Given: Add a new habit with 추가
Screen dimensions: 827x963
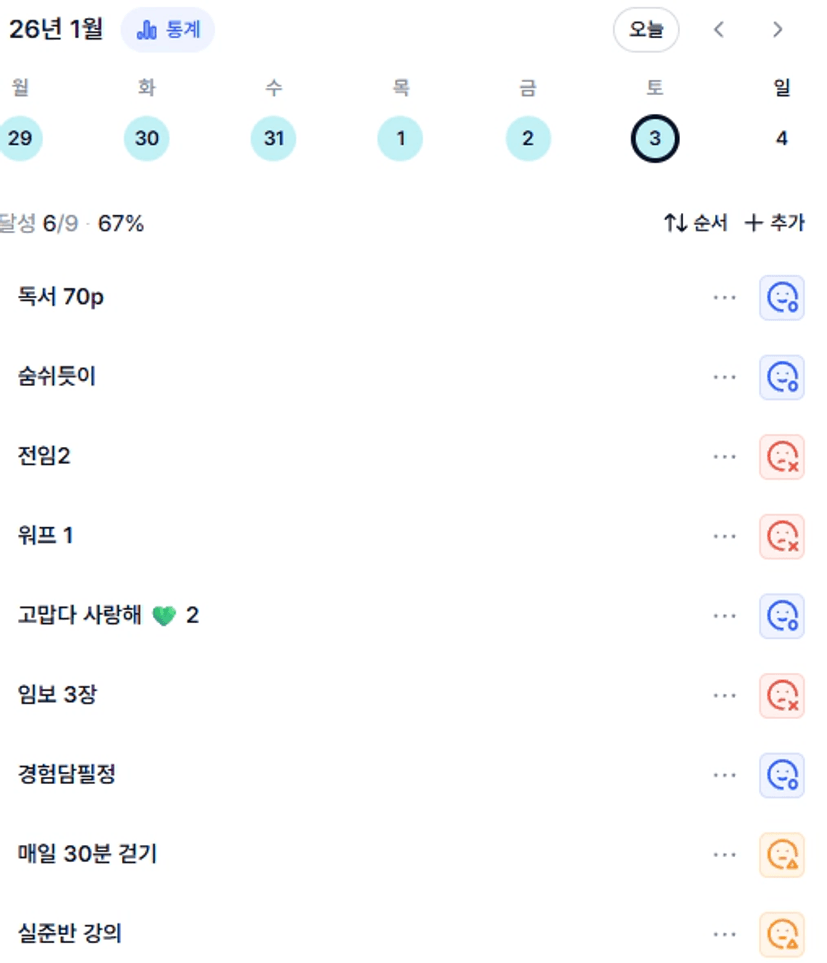Looking at the screenshot, I should [x=775, y=223].
